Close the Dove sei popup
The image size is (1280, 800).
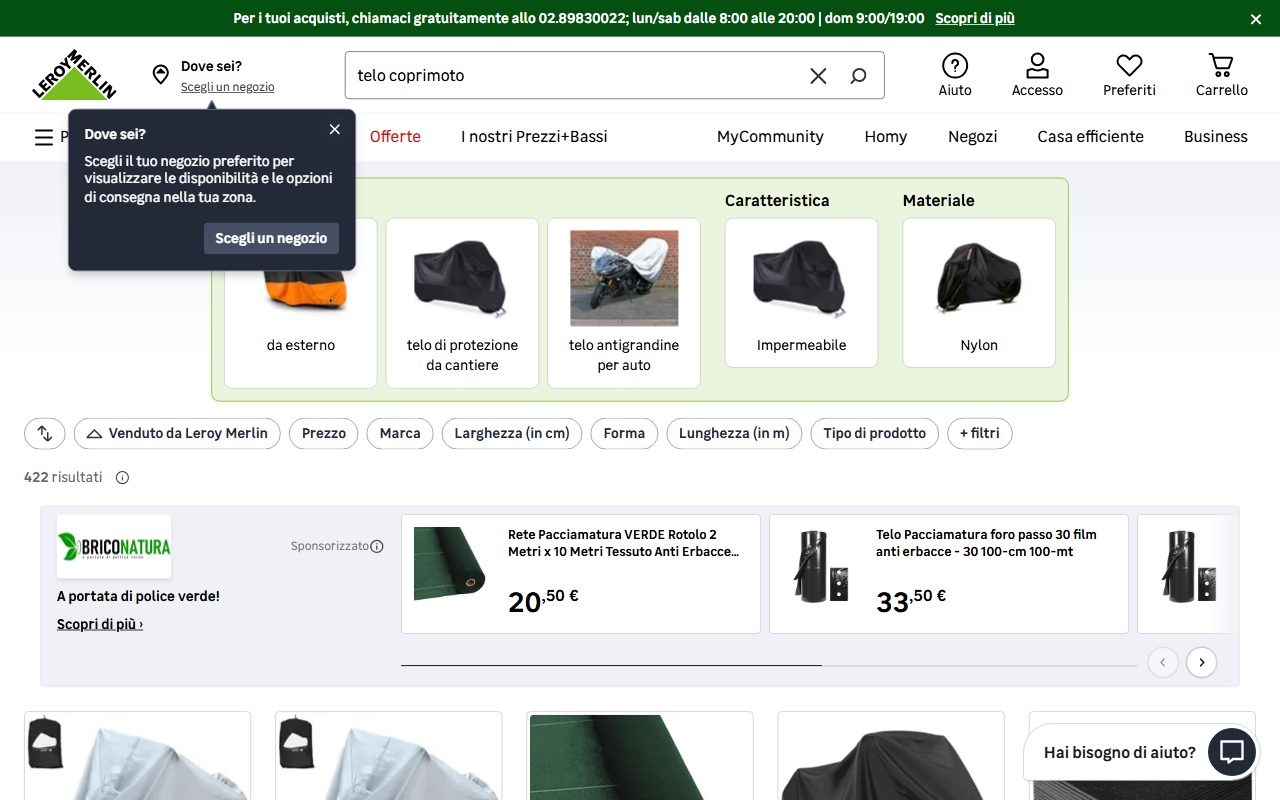point(335,129)
